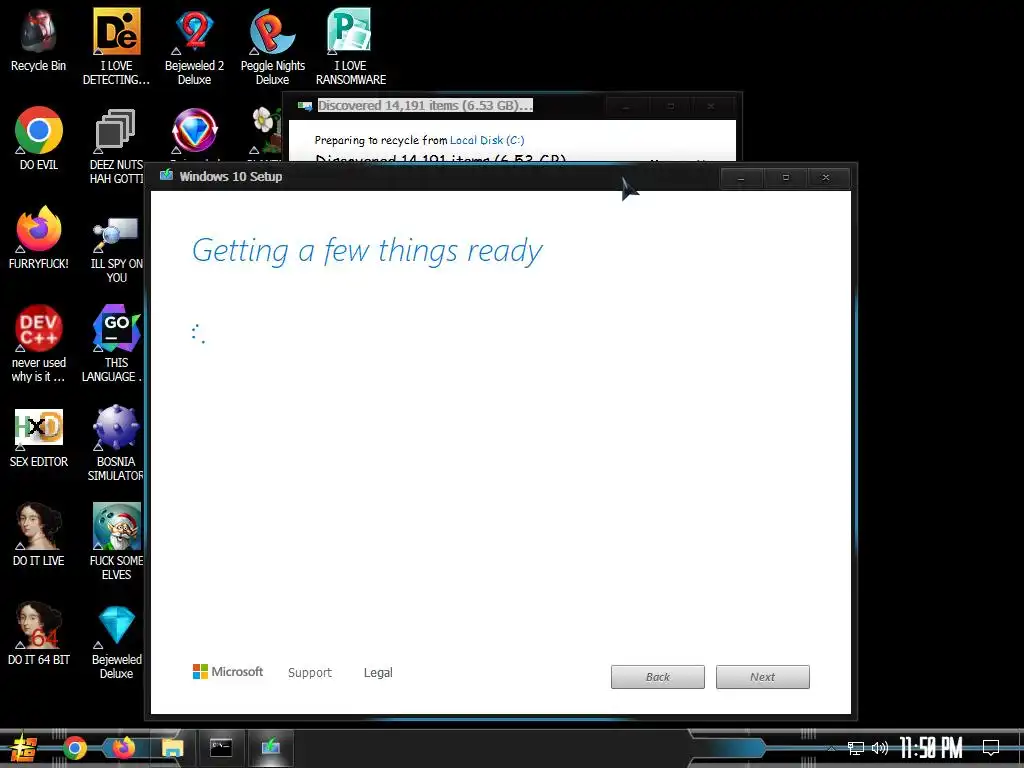Open the THIS LANGUAGE GoLand shortcut
Image resolution: width=1024 pixels, height=768 pixels.
[x=115, y=343]
